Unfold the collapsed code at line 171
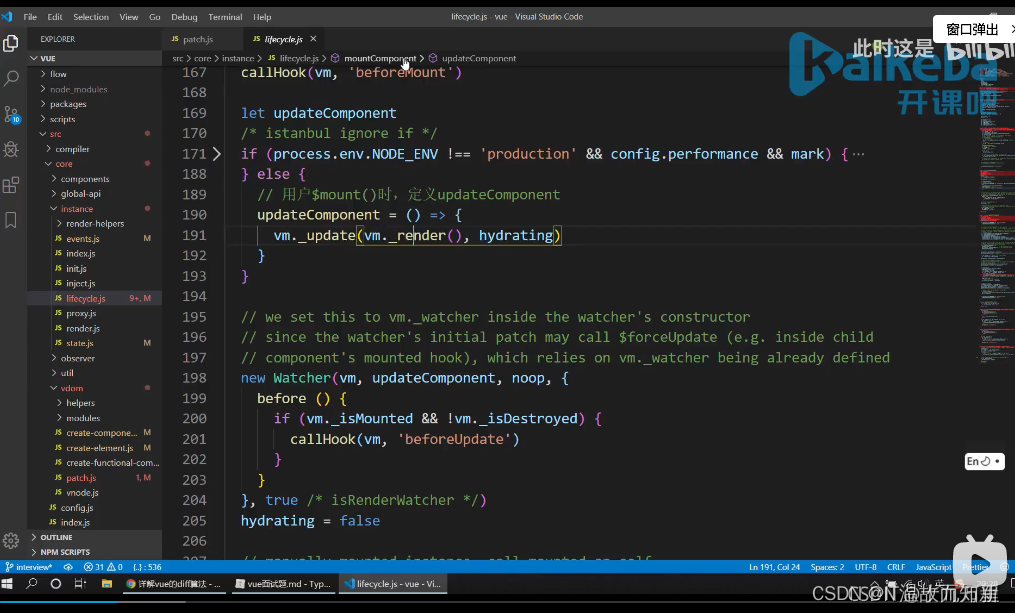The height and width of the screenshot is (613, 1015). [x=216, y=154]
